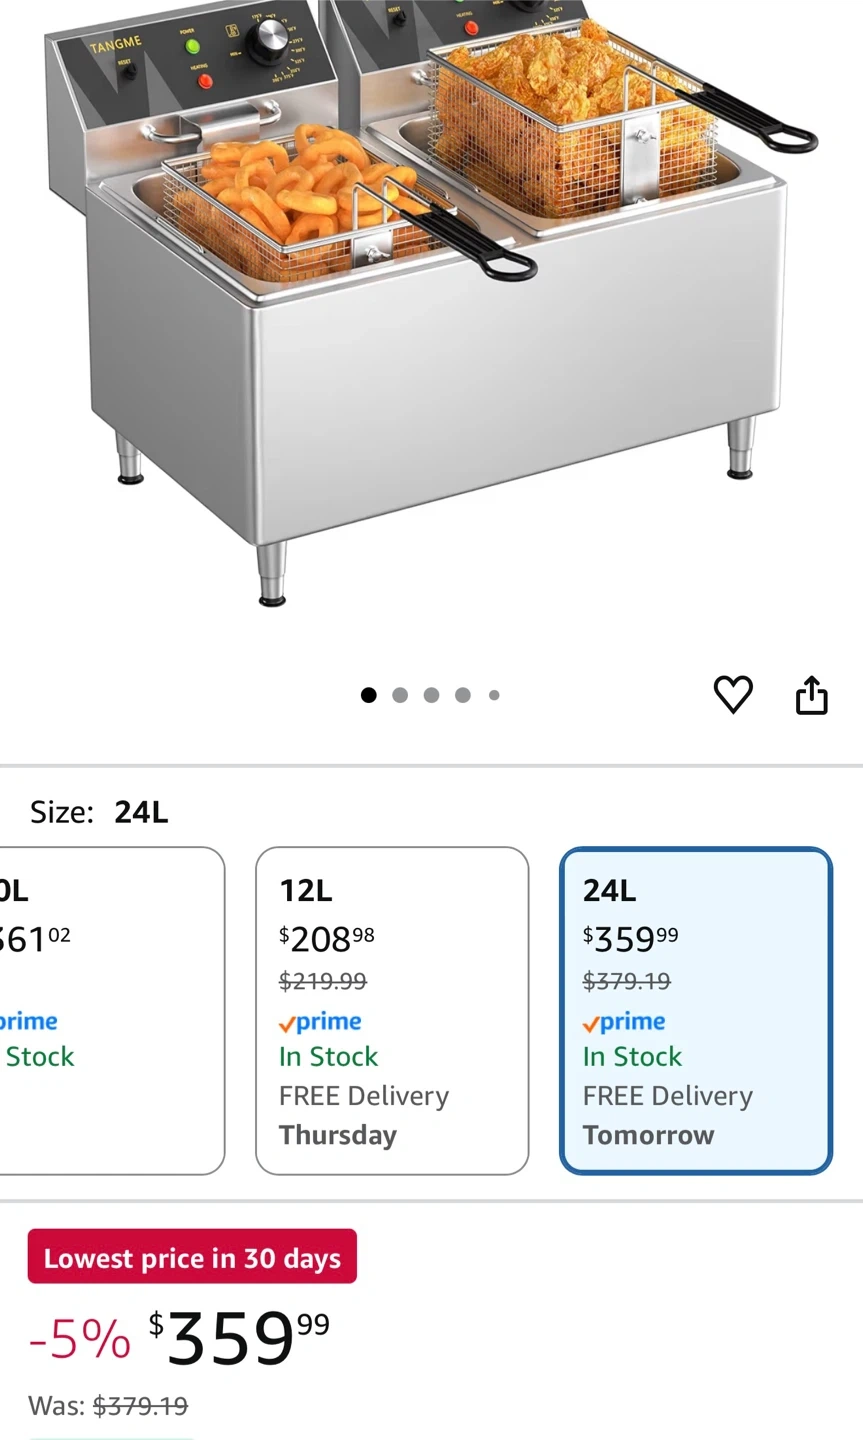Select the fourth image carousel dot

pyautogui.click(x=462, y=695)
